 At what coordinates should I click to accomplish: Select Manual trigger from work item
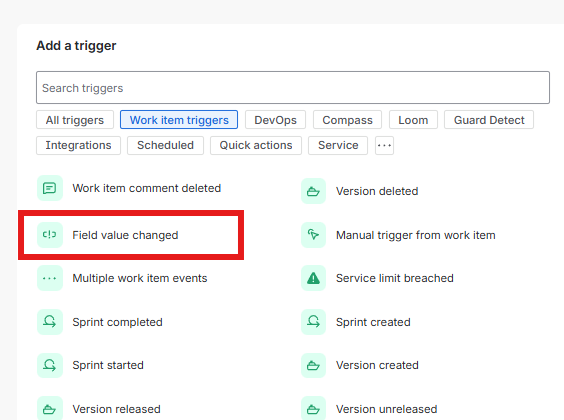(399, 235)
